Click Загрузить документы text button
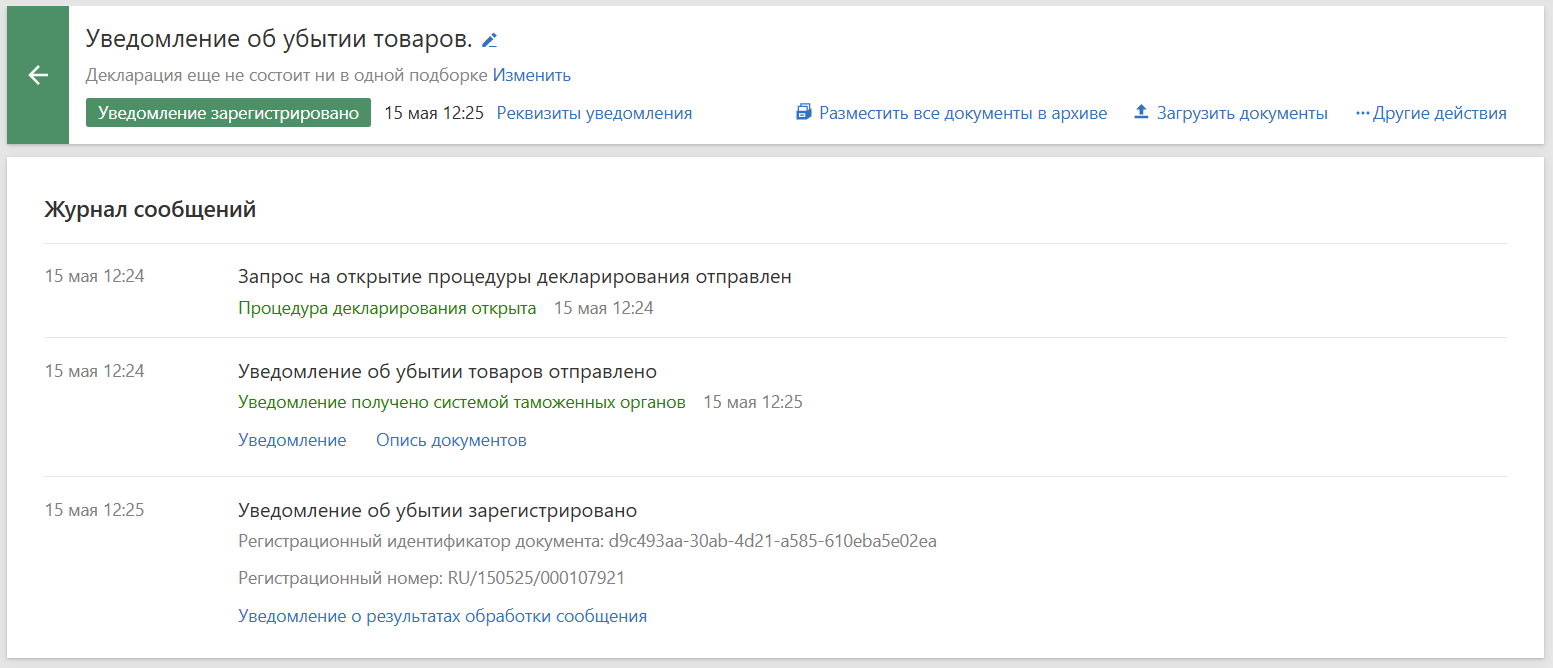The height and width of the screenshot is (668, 1553). point(1242,113)
